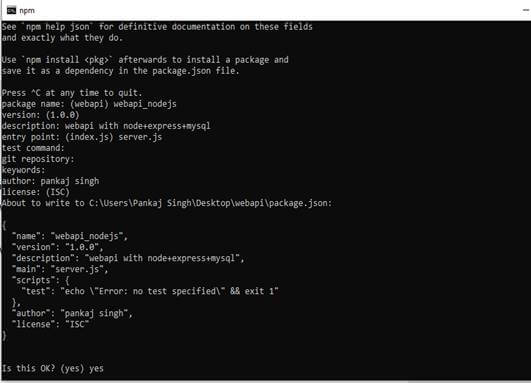Click the "main": "server.js" JSON line
The image size is (531, 383).
tap(60, 269)
